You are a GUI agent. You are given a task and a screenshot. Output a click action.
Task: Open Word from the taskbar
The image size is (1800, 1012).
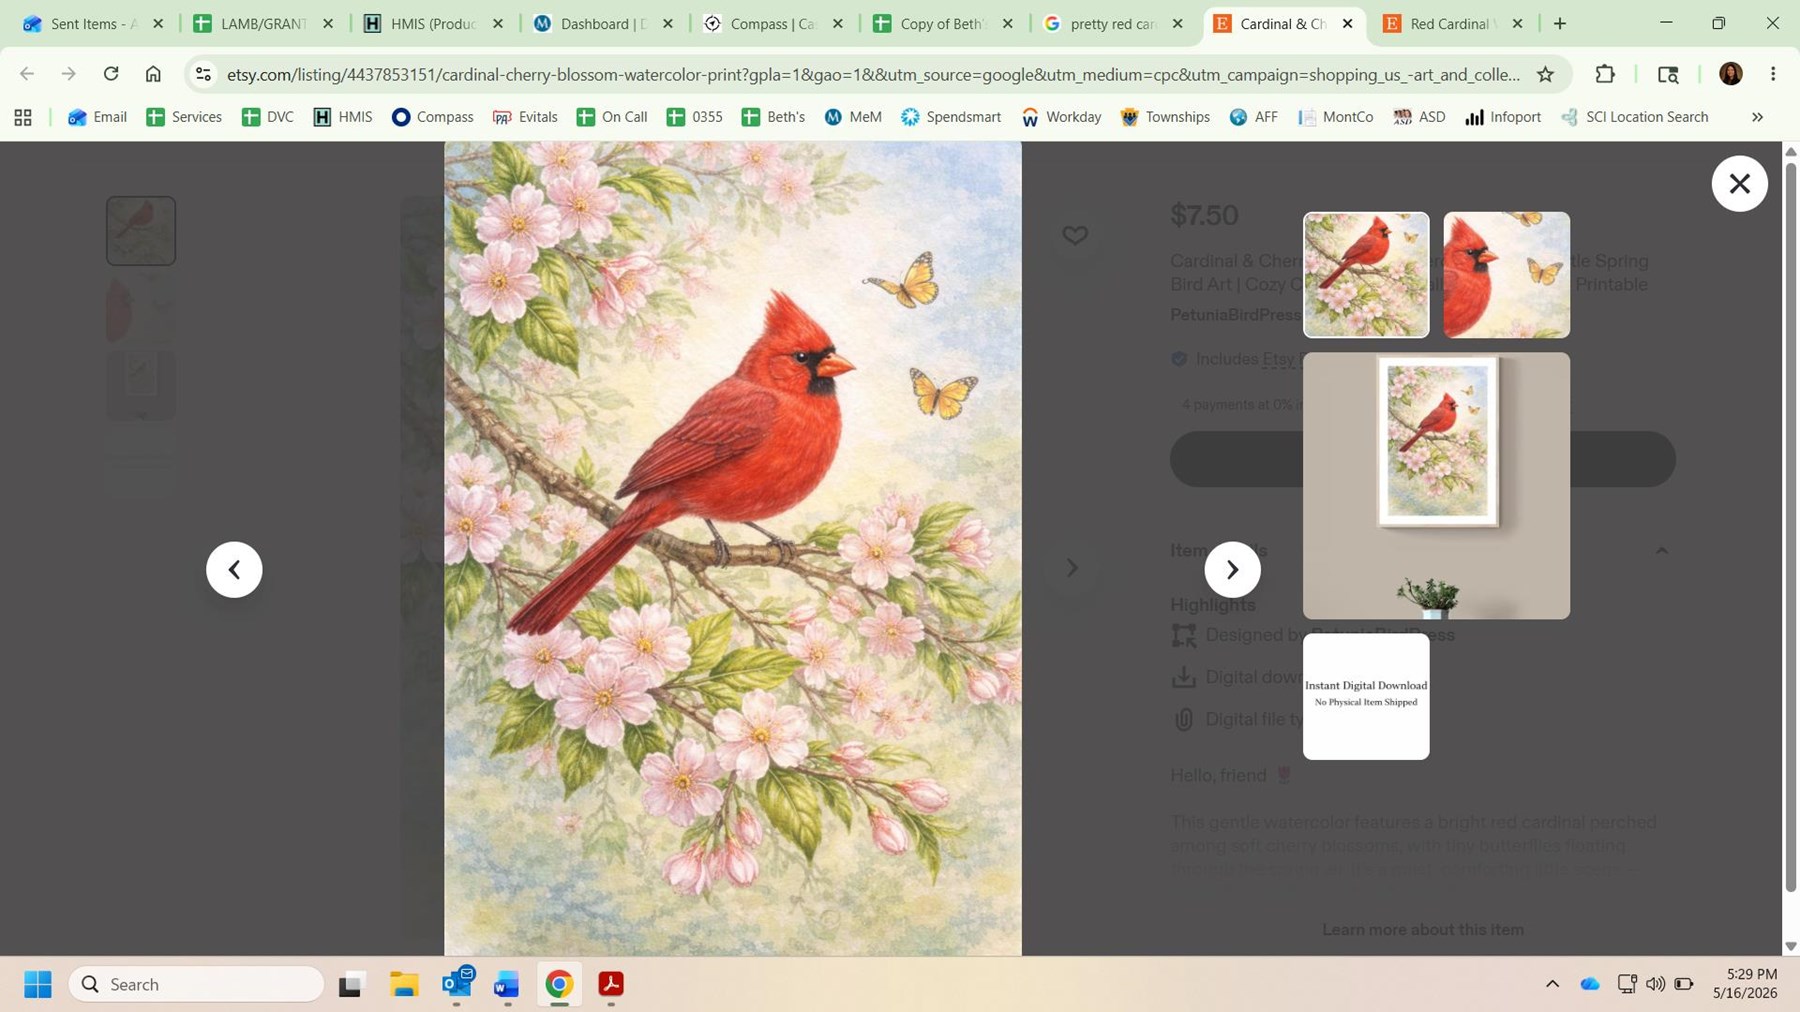coord(507,985)
